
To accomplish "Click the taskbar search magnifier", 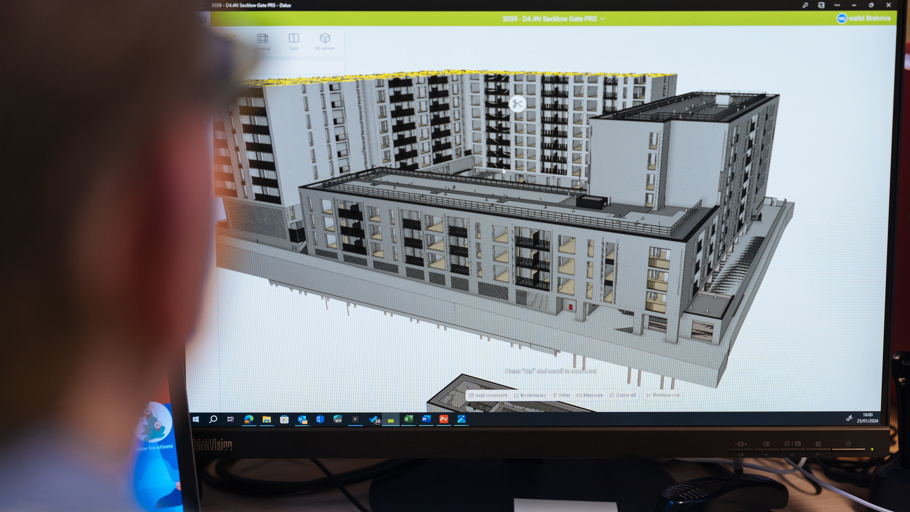I will click(x=213, y=420).
